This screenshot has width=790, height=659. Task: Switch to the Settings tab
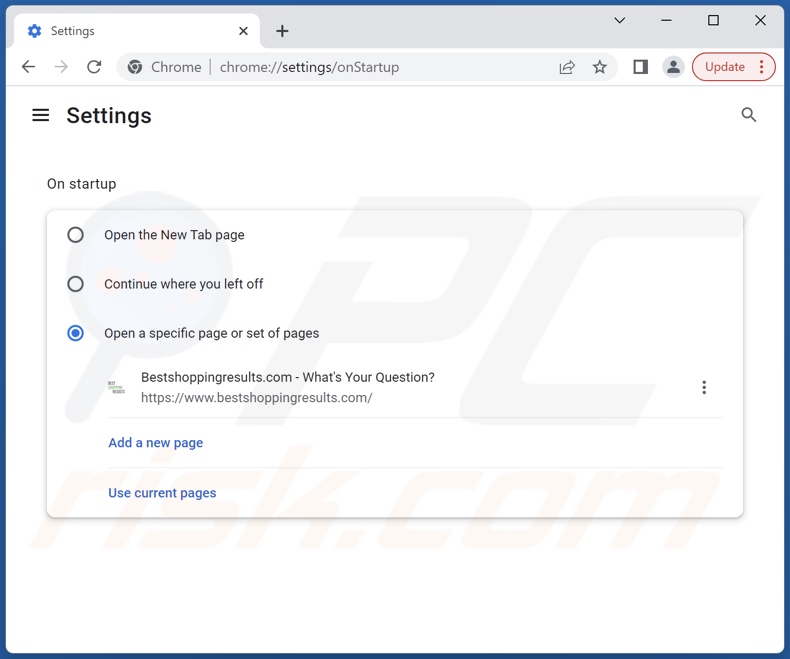tap(137, 31)
